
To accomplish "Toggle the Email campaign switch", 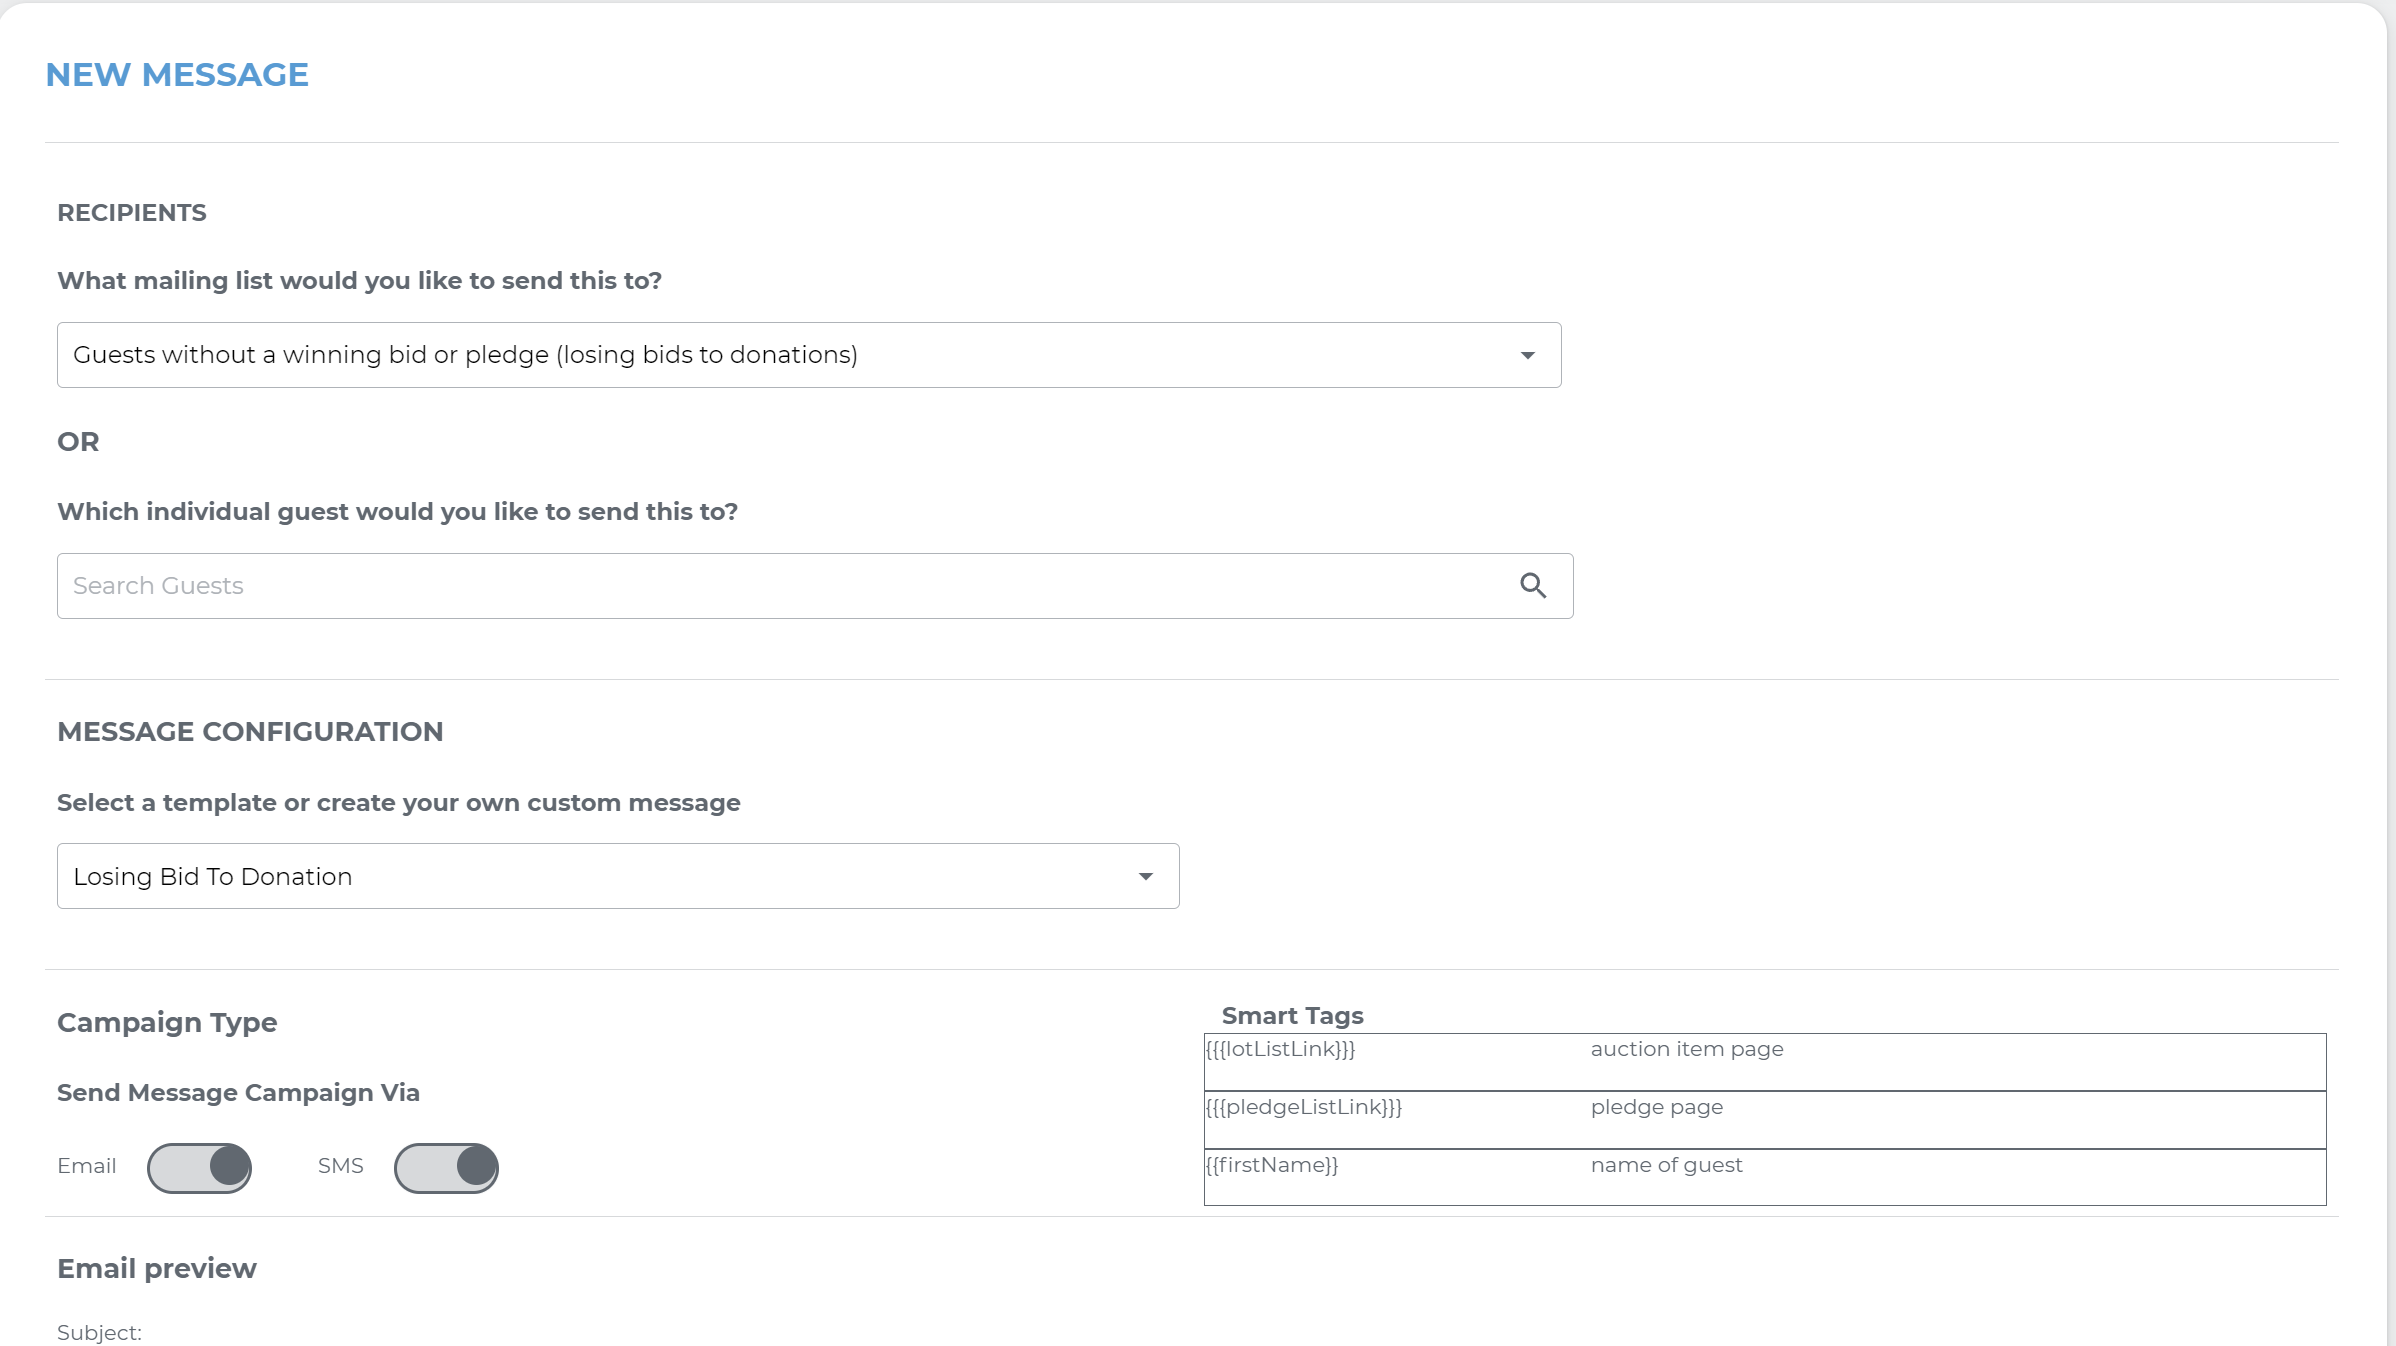I will (x=200, y=1167).
